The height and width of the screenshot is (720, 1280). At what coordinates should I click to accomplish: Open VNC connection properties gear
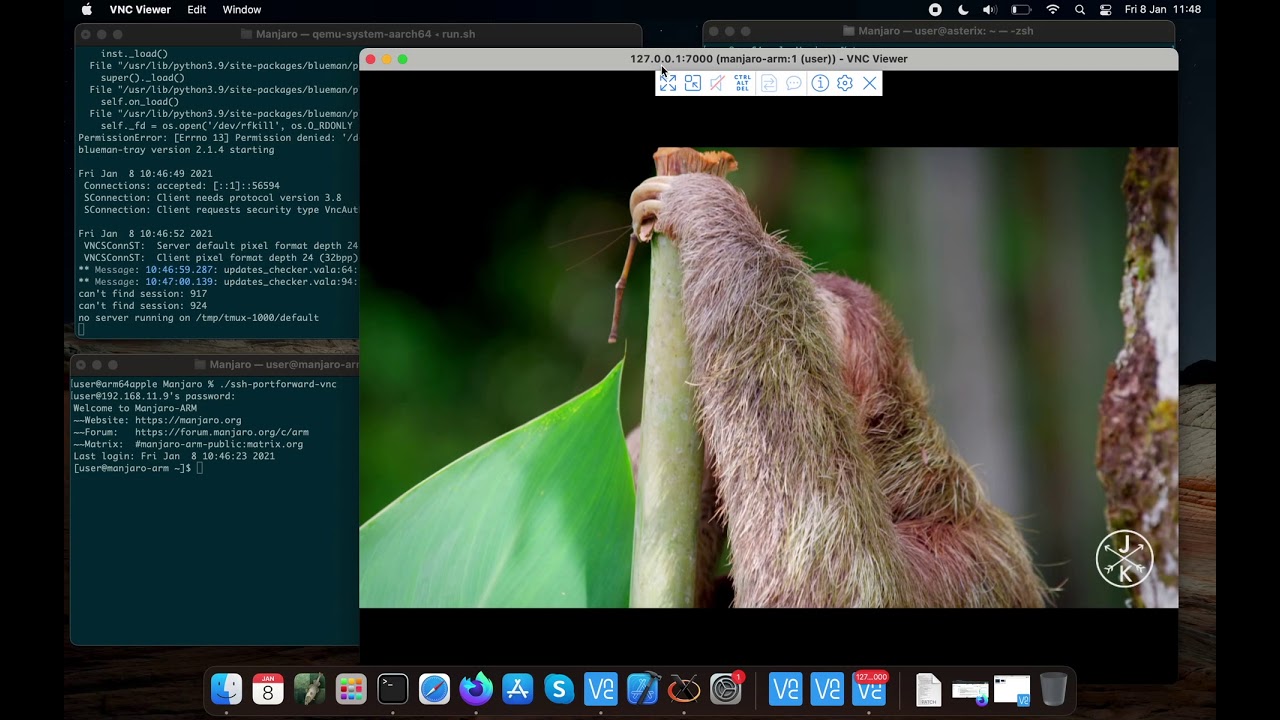845,84
